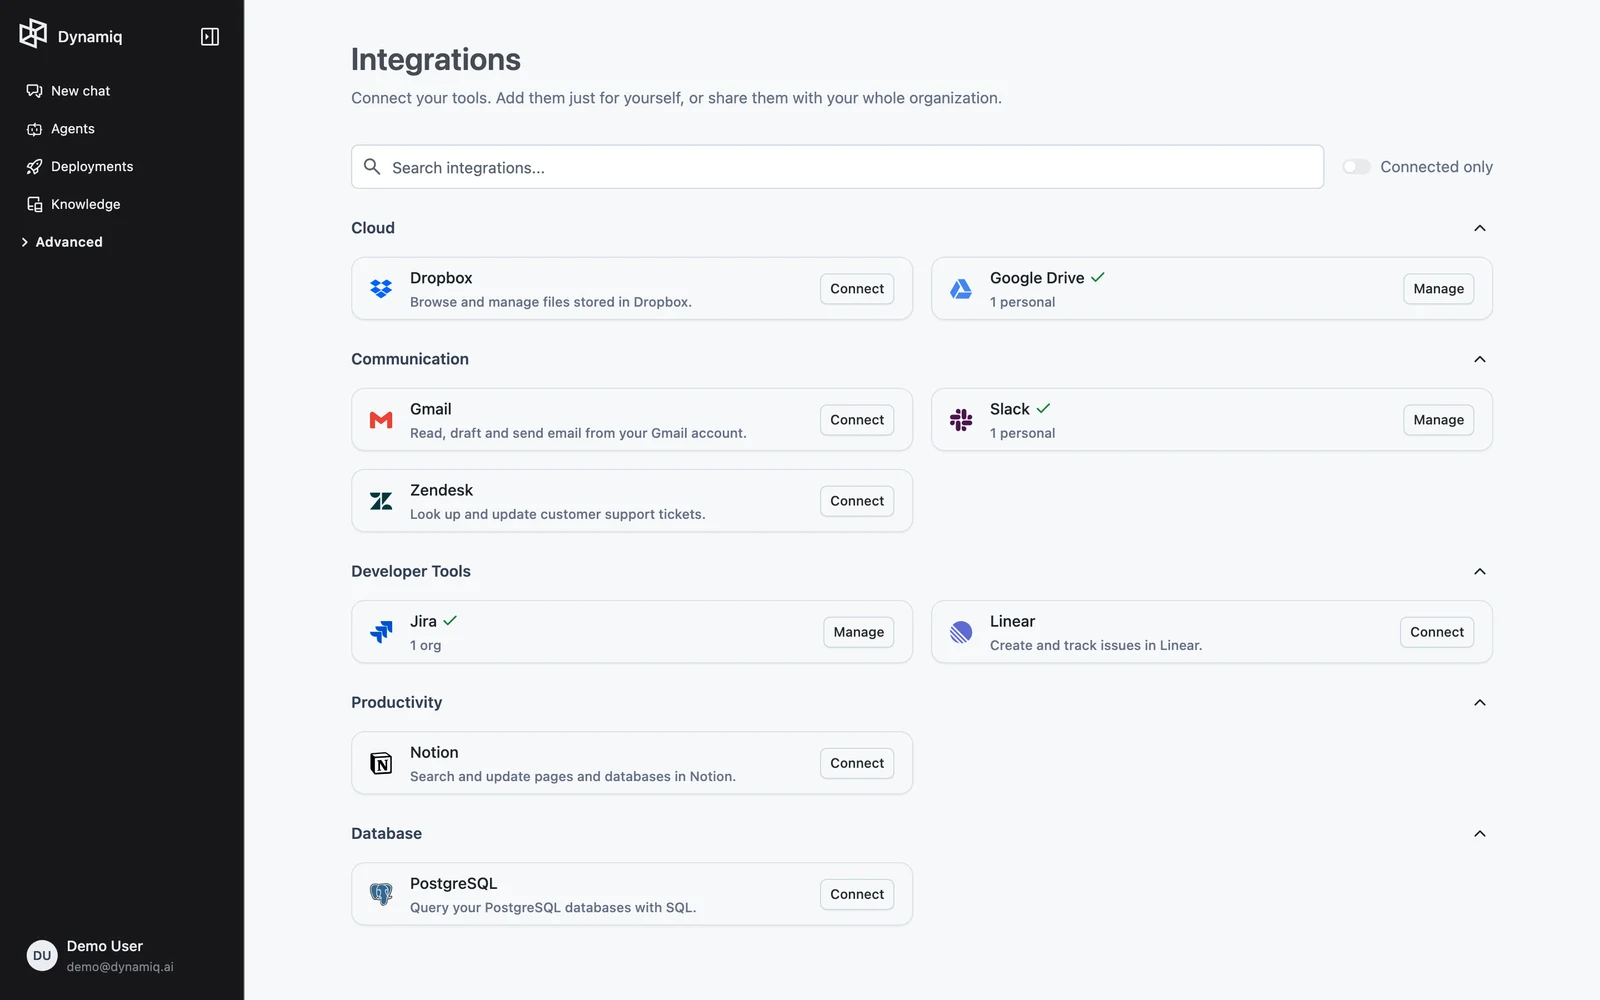This screenshot has width=1600, height=1000.
Task: Connect the Zendesk integration
Action: 857,501
